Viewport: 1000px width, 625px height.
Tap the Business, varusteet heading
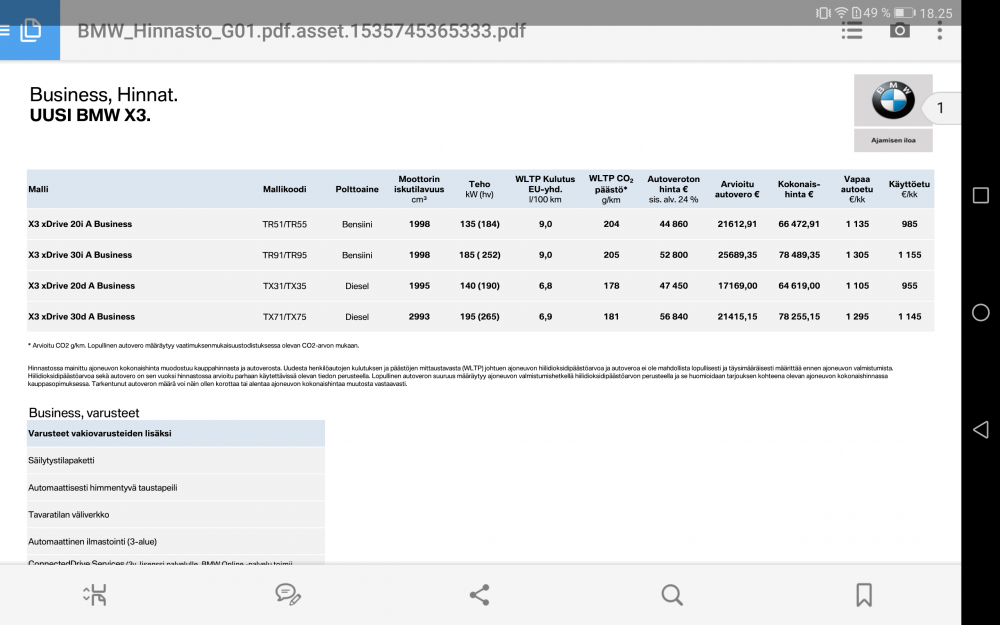84,413
